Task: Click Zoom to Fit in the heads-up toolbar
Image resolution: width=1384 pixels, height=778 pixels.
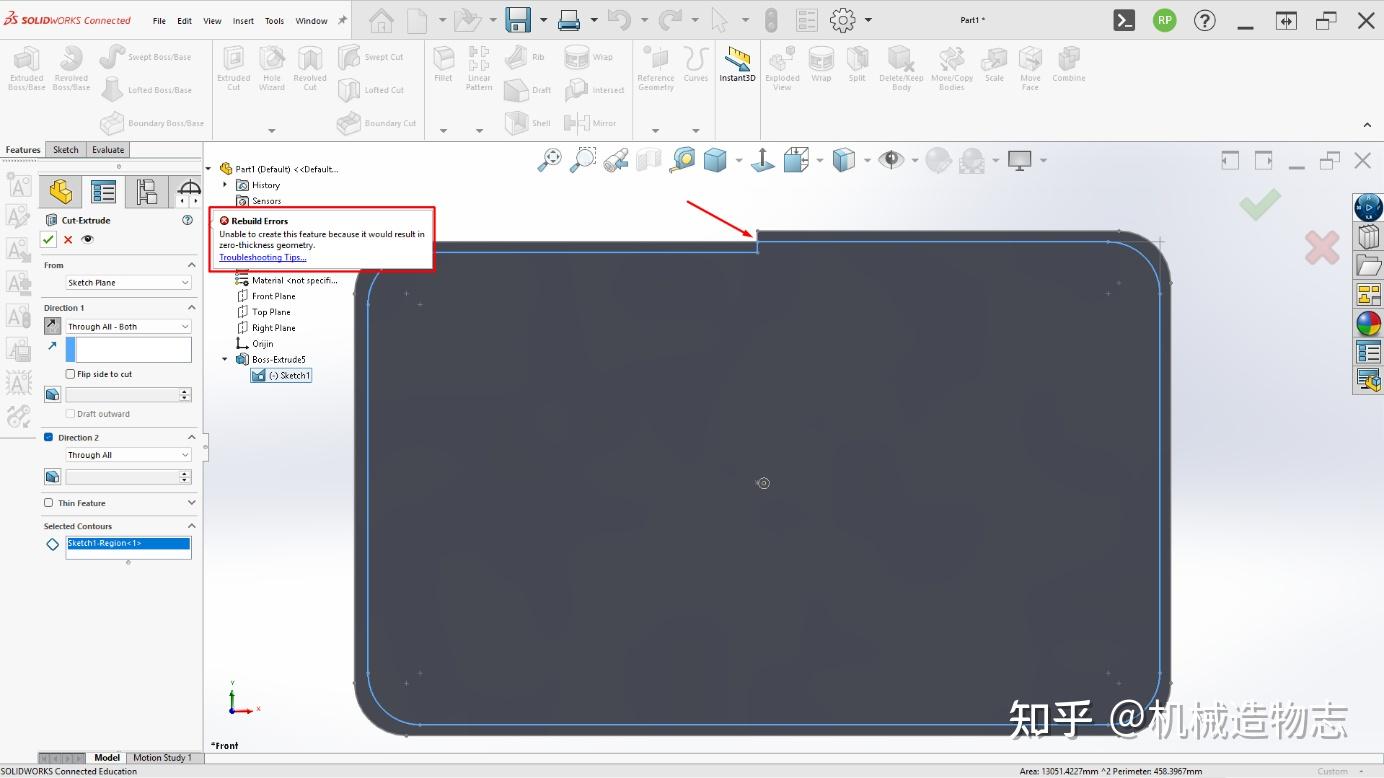Action: click(x=548, y=160)
